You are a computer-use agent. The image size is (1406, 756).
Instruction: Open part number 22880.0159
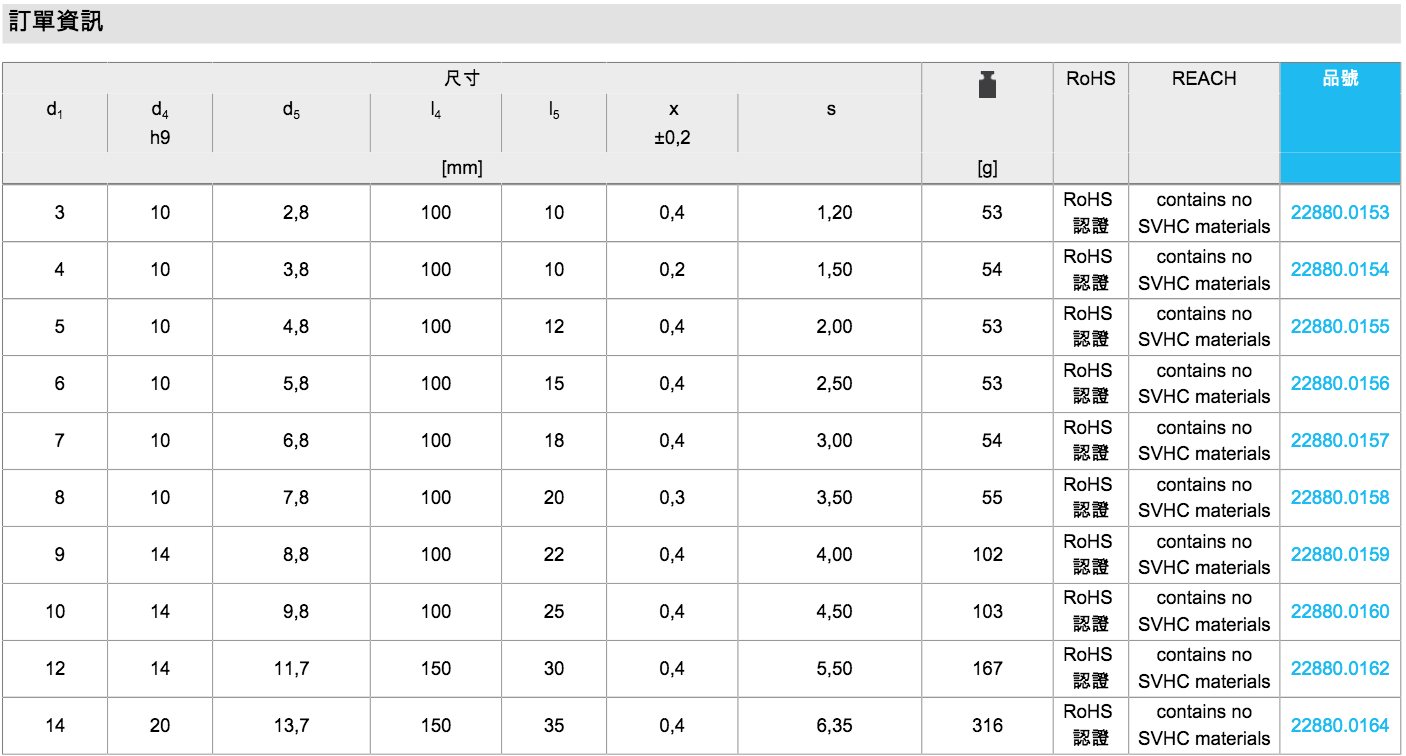tap(1339, 555)
